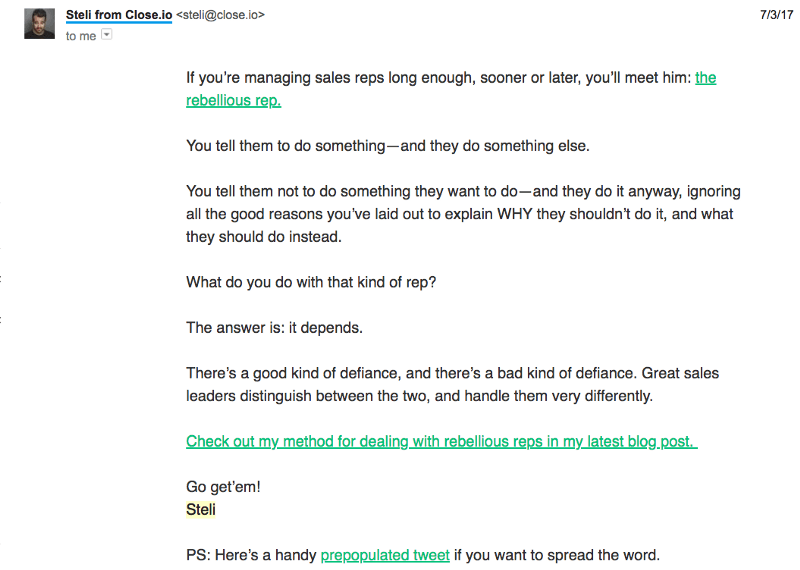Click the 7/3/17 email date
The image size is (800, 570).
(x=777, y=15)
